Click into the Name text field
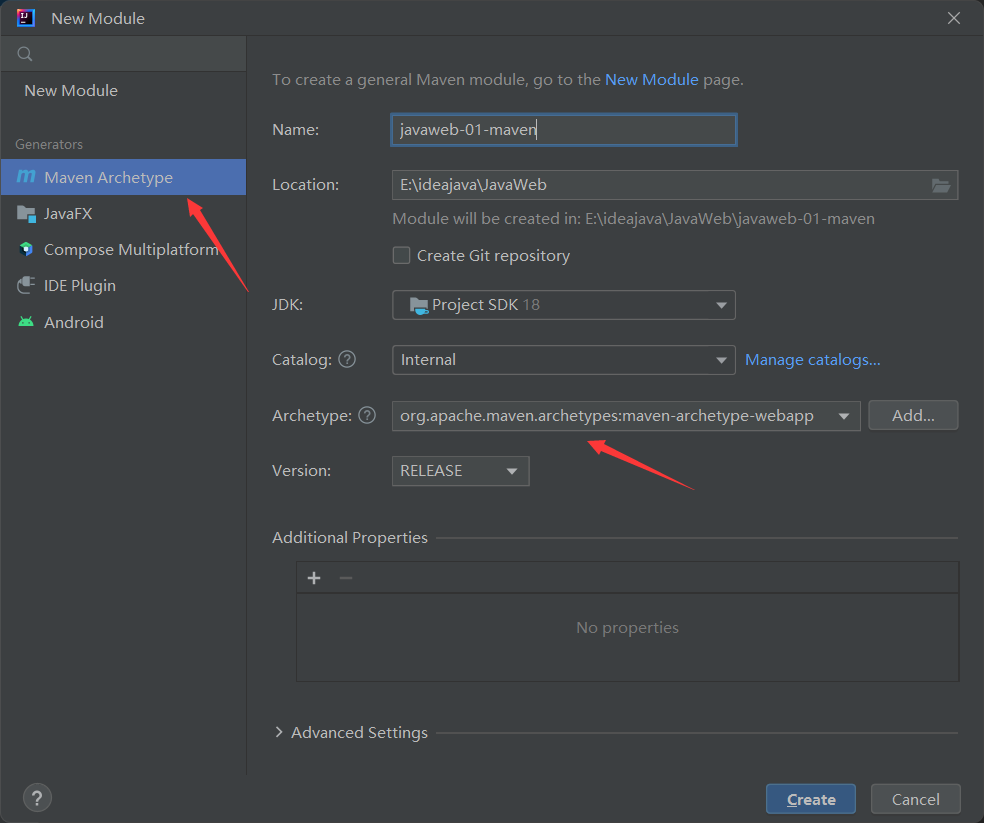This screenshot has height=823, width=984. [x=563, y=130]
